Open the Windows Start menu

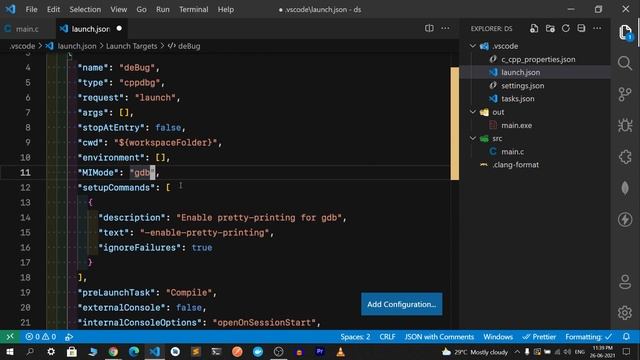point(10,351)
